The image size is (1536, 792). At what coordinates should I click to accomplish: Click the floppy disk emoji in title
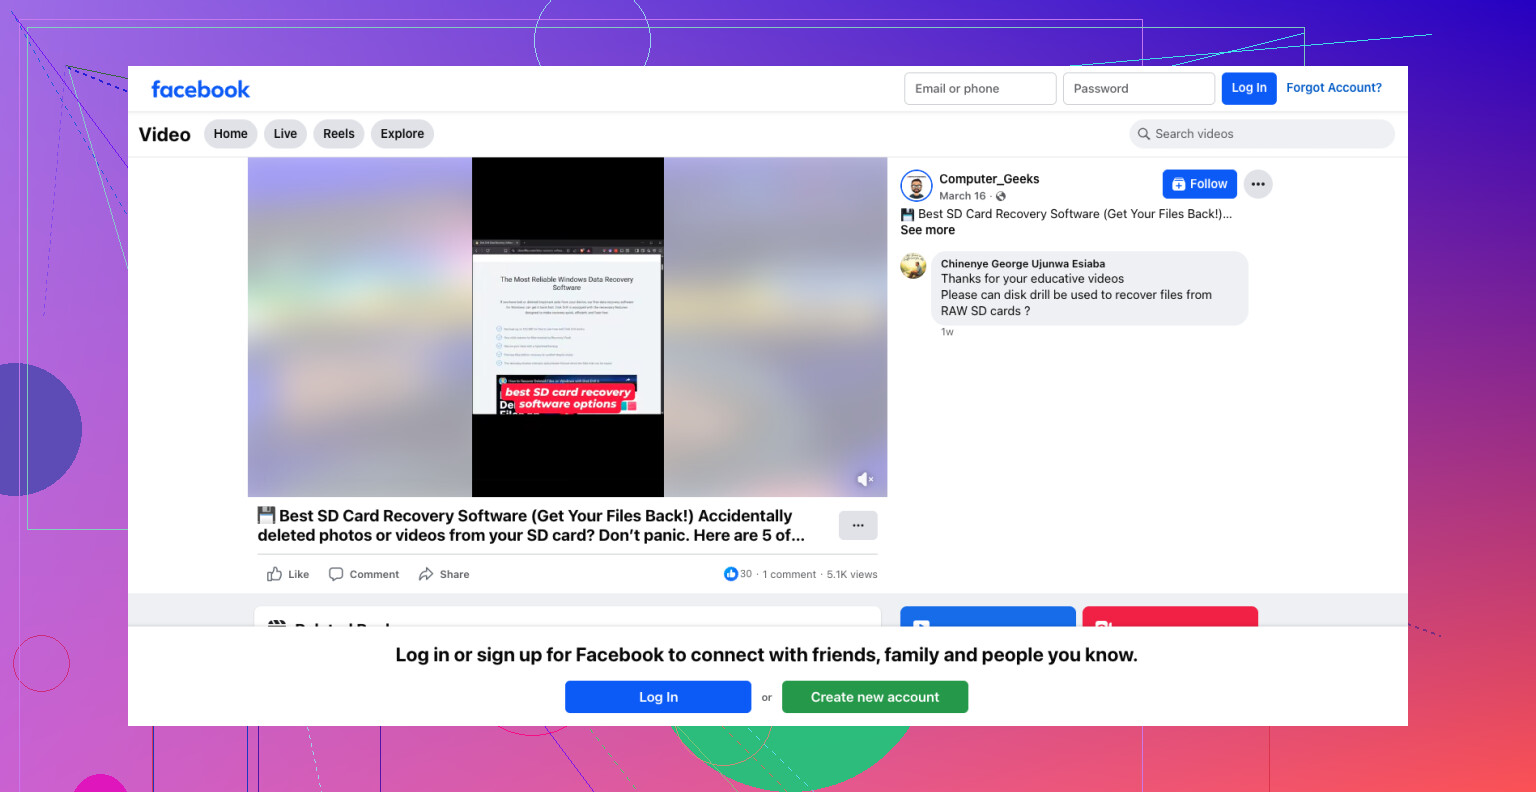pyautogui.click(x=266, y=515)
